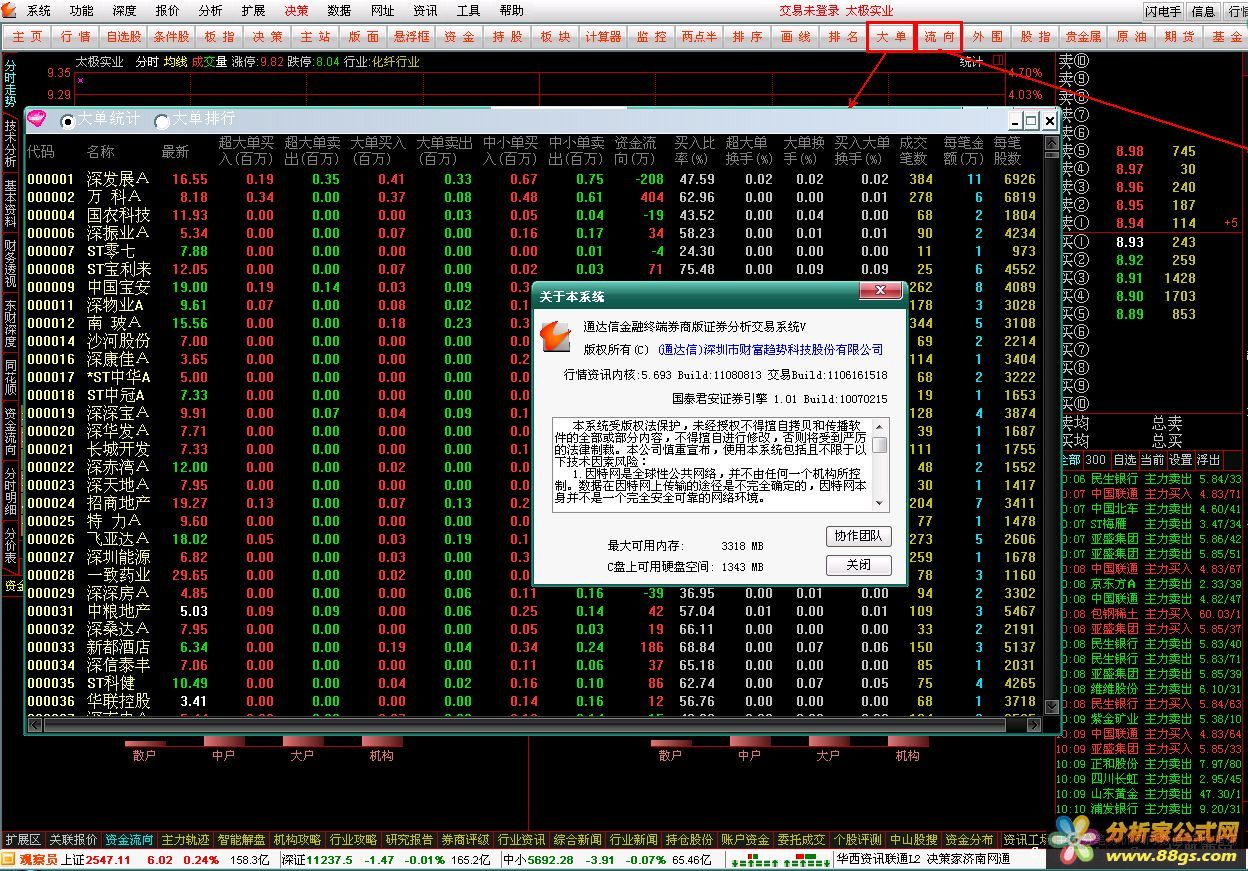Image resolution: width=1248 pixels, height=871 pixels.
Task: Click the 最新 column header
Action: tap(175, 152)
